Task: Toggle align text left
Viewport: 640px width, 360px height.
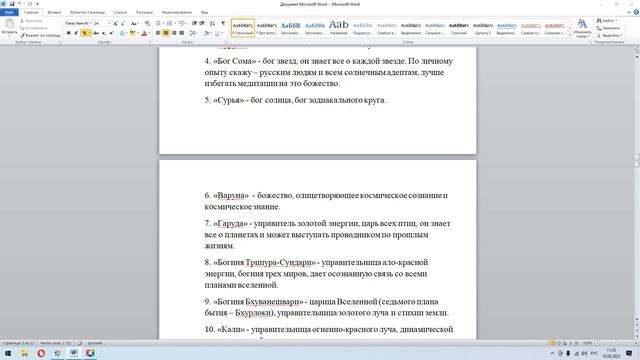Action: tap(158, 33)
